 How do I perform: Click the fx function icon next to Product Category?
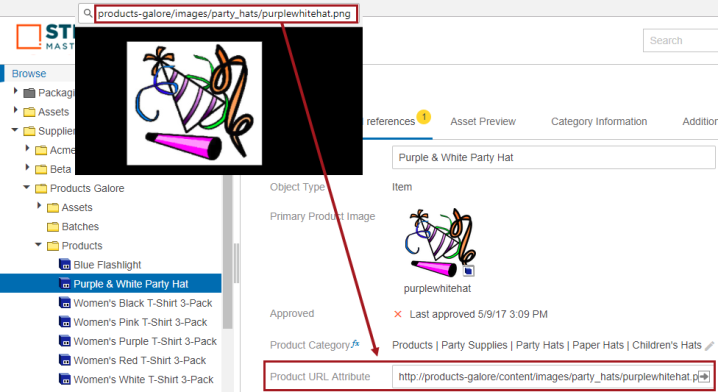coord(355,344)
